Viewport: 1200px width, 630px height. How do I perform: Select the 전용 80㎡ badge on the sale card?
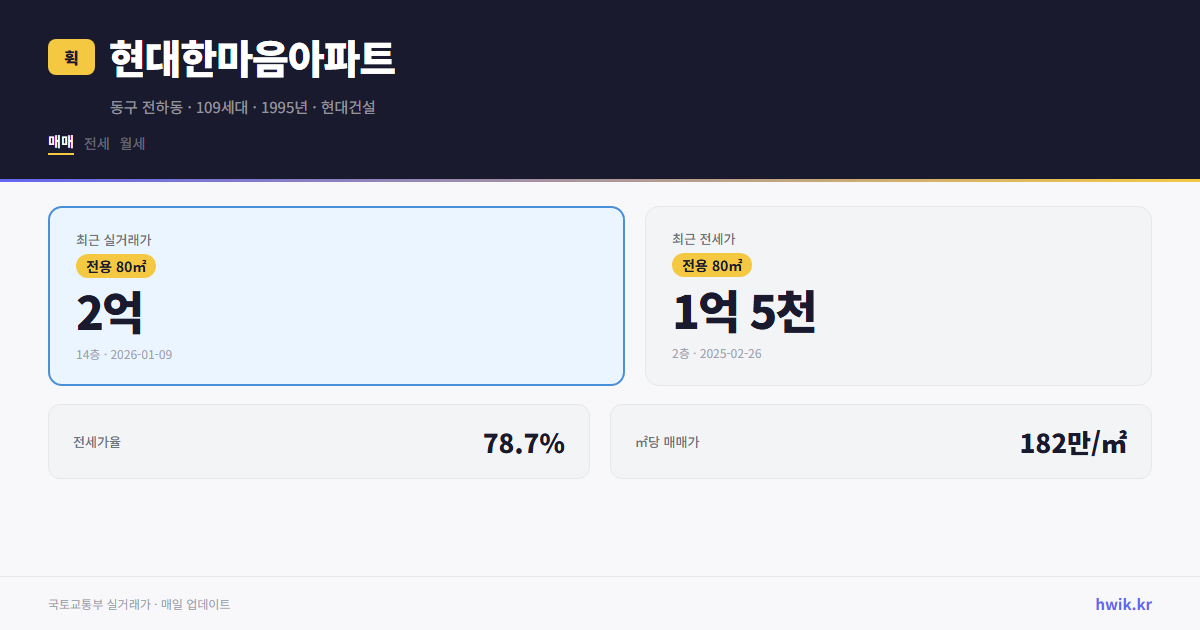coord(113,266)
